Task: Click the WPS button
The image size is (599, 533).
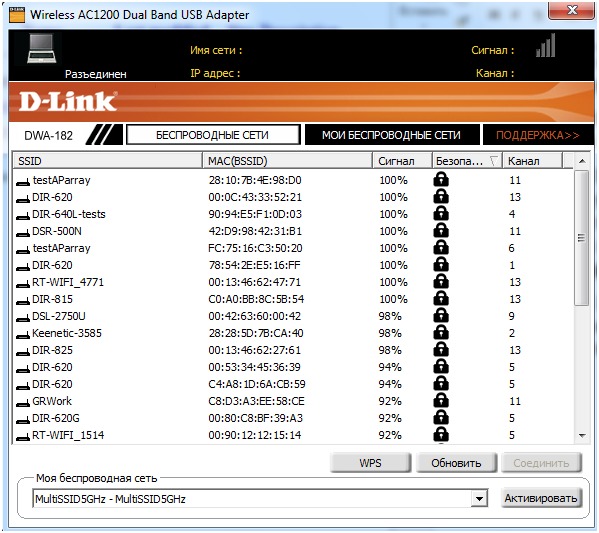Action: [x=370, y=463]
